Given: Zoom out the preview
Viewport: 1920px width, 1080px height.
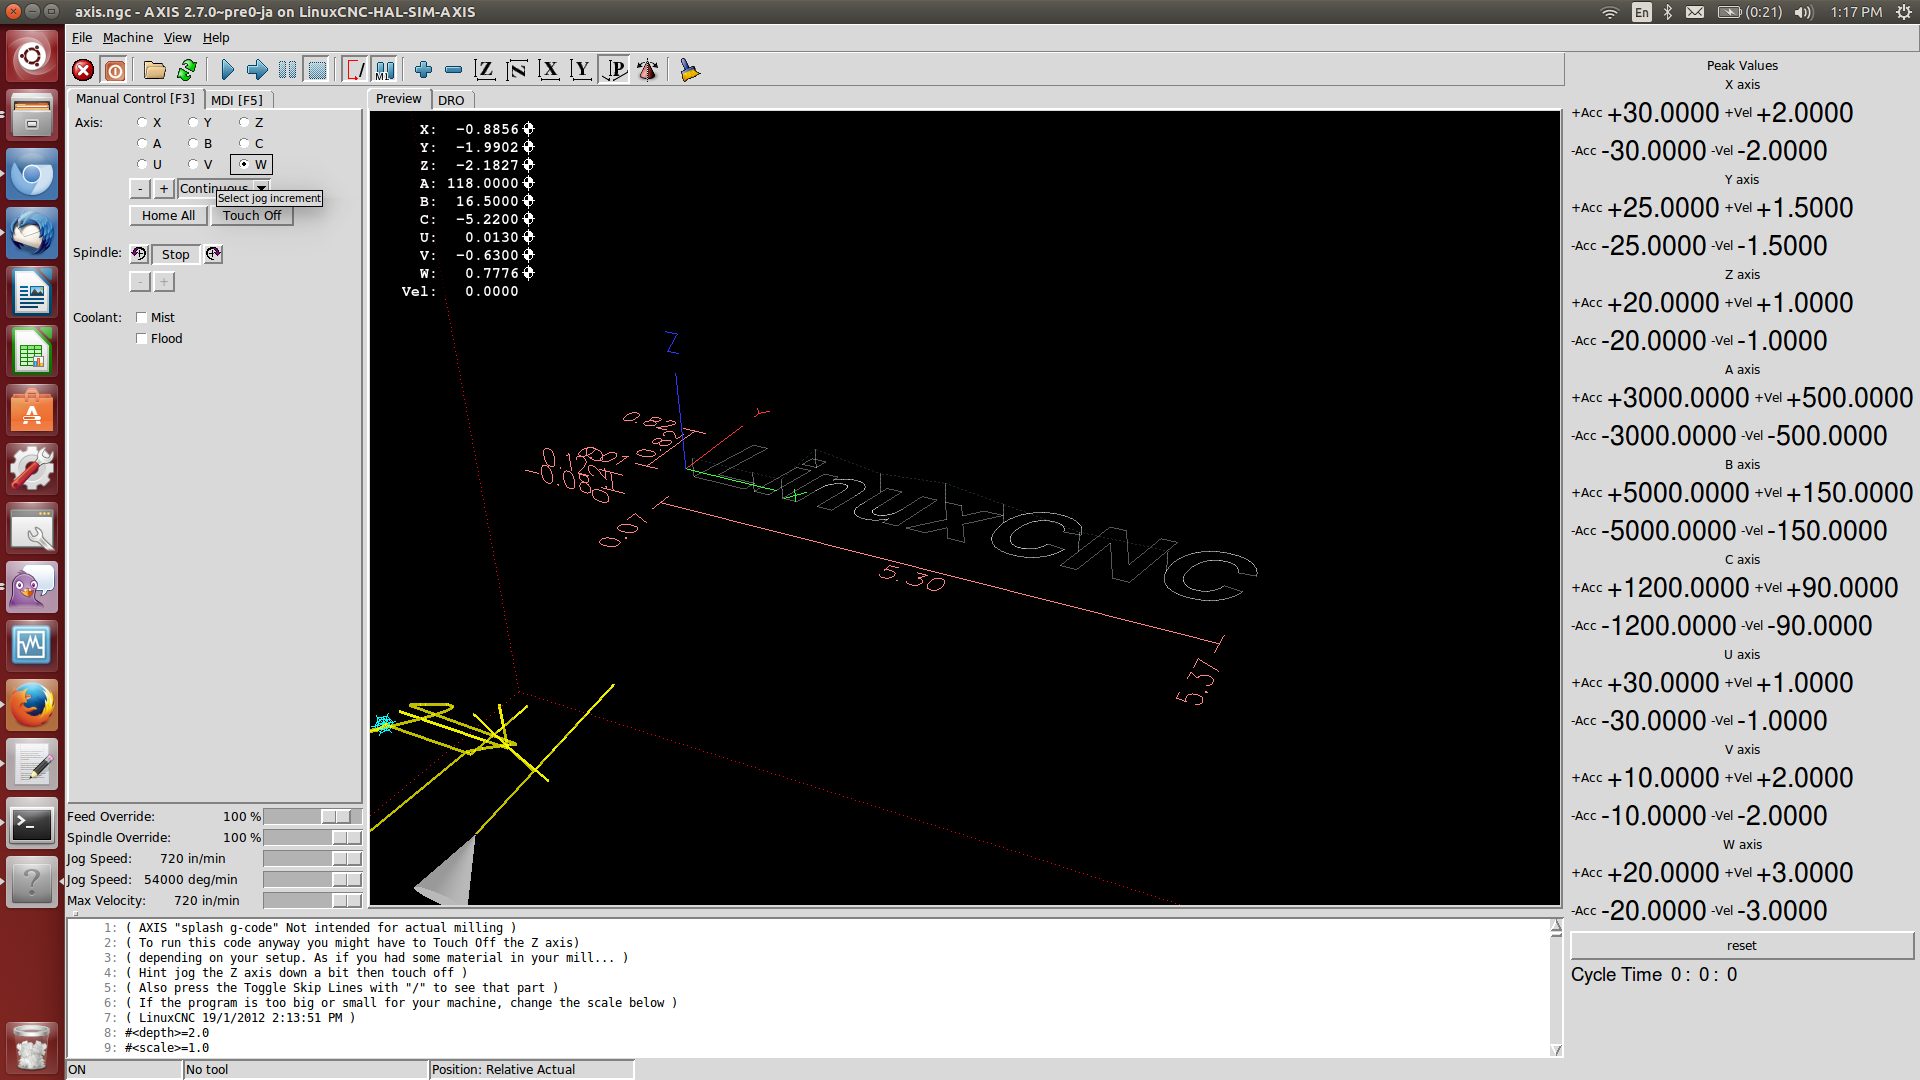Looking at the screenshot, I should (x=453, y=70).
